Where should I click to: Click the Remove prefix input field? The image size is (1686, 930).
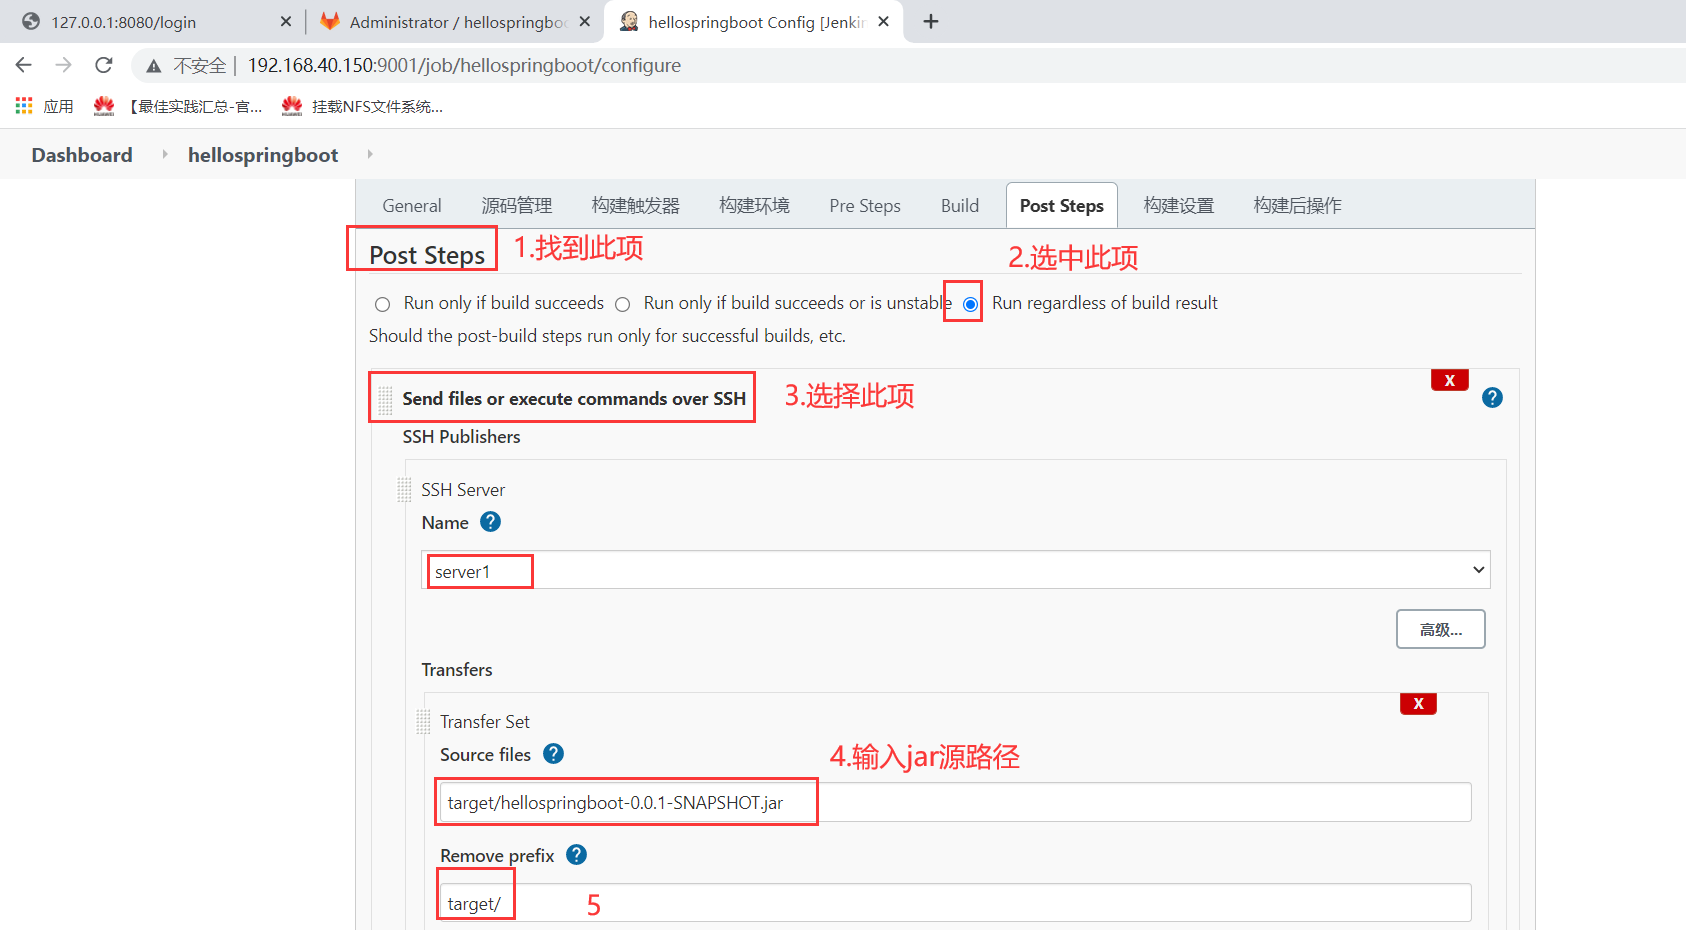coord(956,903)
